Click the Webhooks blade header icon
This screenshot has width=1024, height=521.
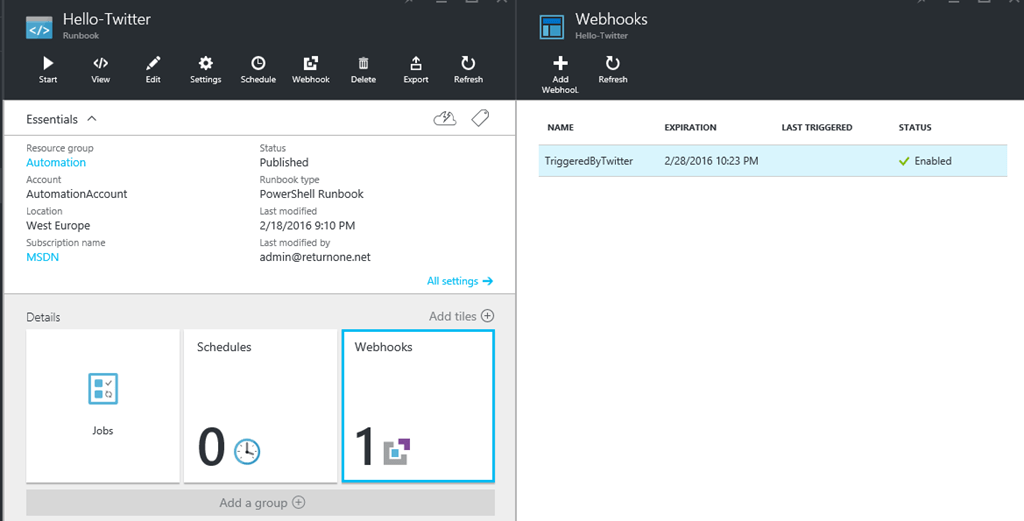[x=552, y=27]
